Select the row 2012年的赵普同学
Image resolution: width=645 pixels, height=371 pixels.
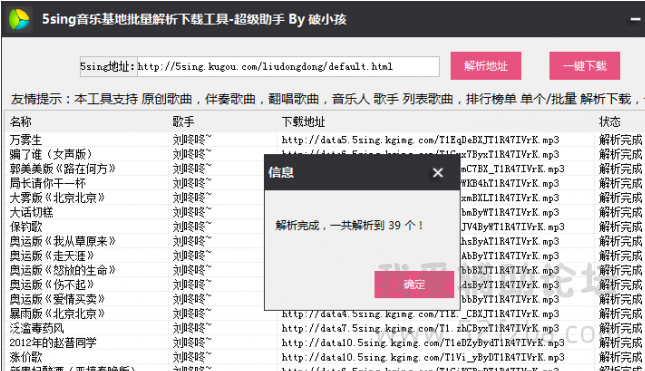coord(322,343)
